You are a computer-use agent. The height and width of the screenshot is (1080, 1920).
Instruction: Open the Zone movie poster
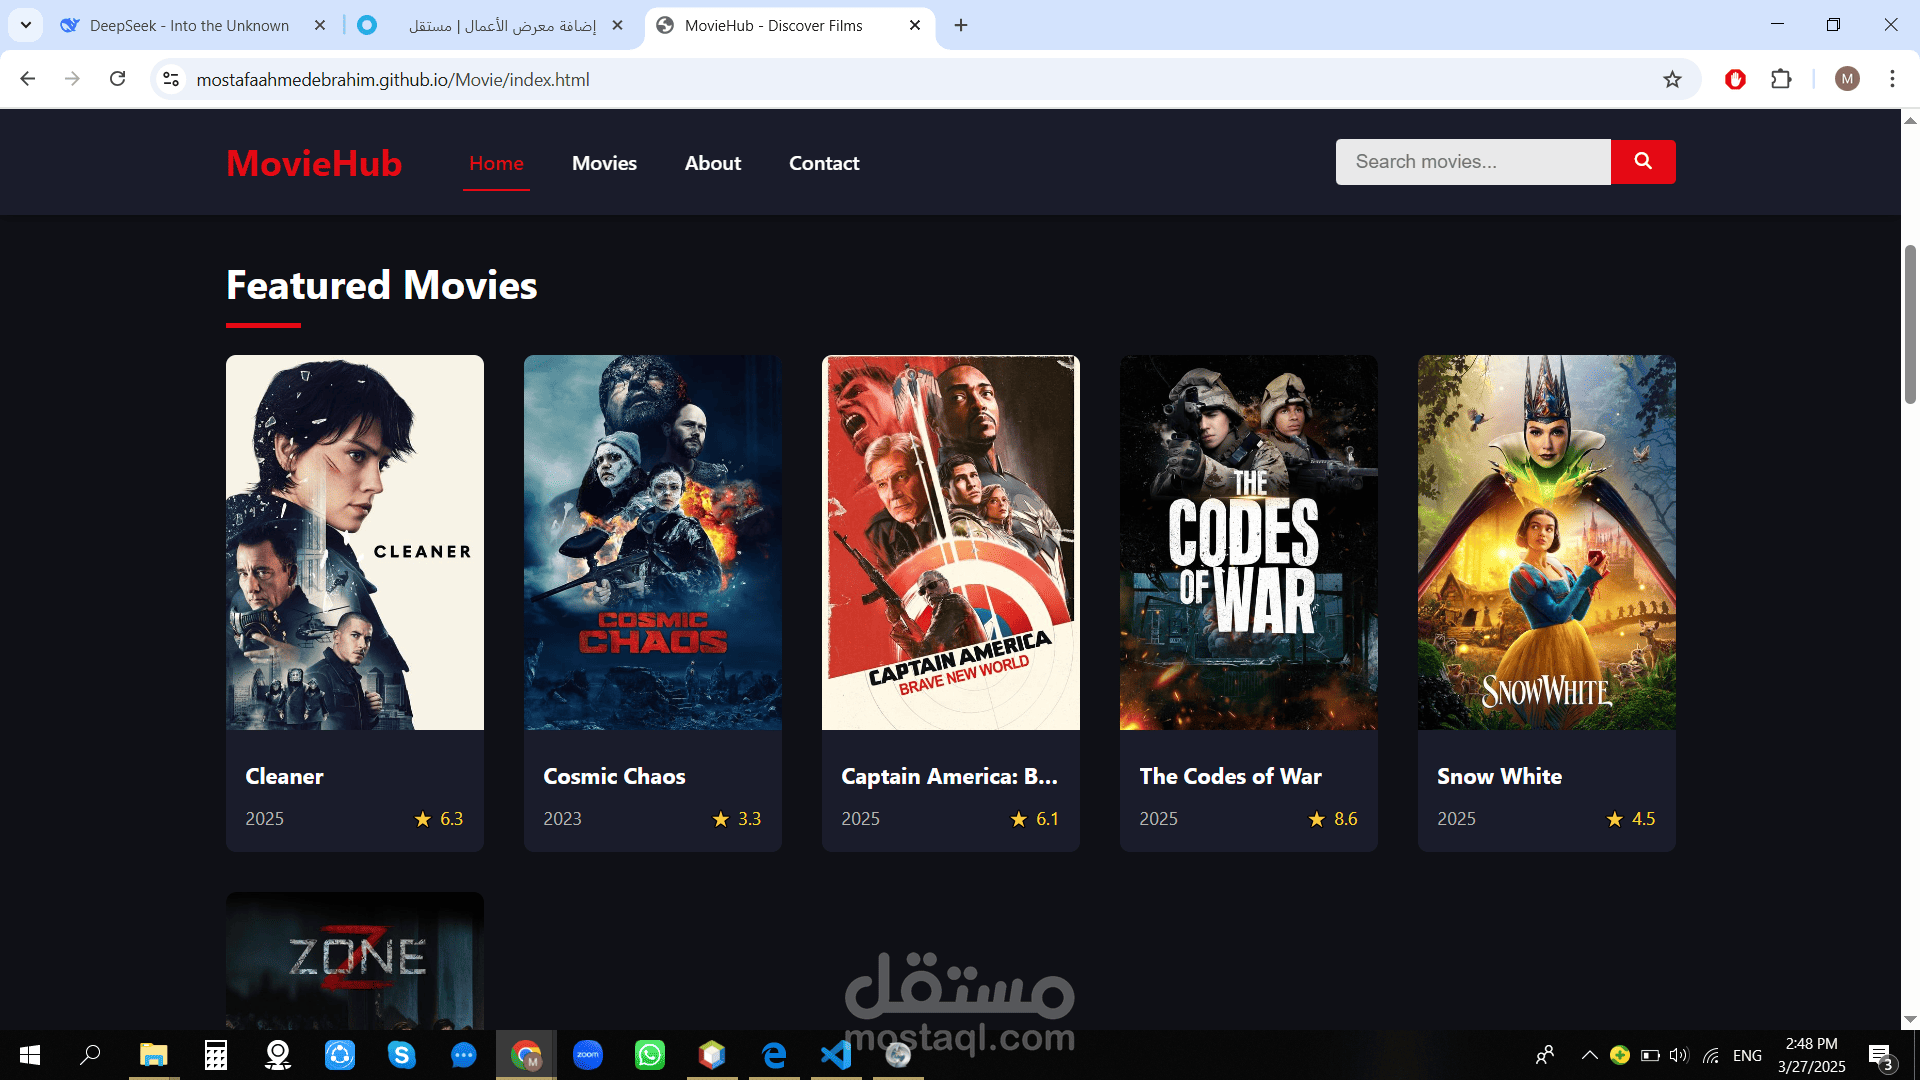[x=355, y=961]
